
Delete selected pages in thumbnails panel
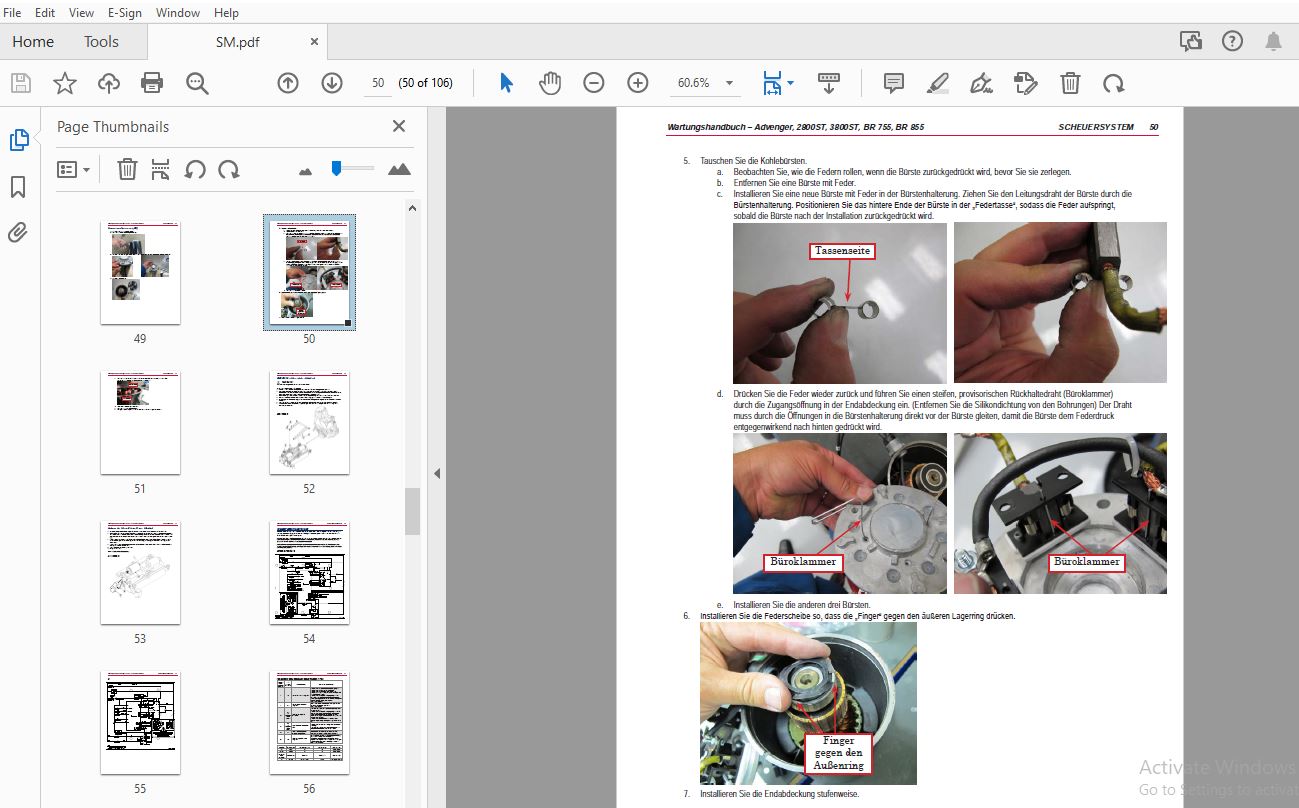point(127,169)
